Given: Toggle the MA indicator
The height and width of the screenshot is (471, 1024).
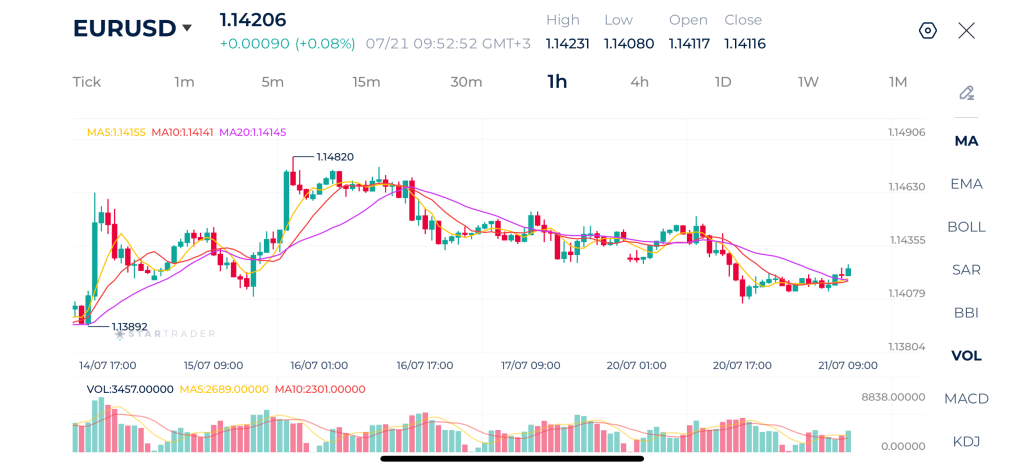Looking at the screenshot, I should (967, 141).
